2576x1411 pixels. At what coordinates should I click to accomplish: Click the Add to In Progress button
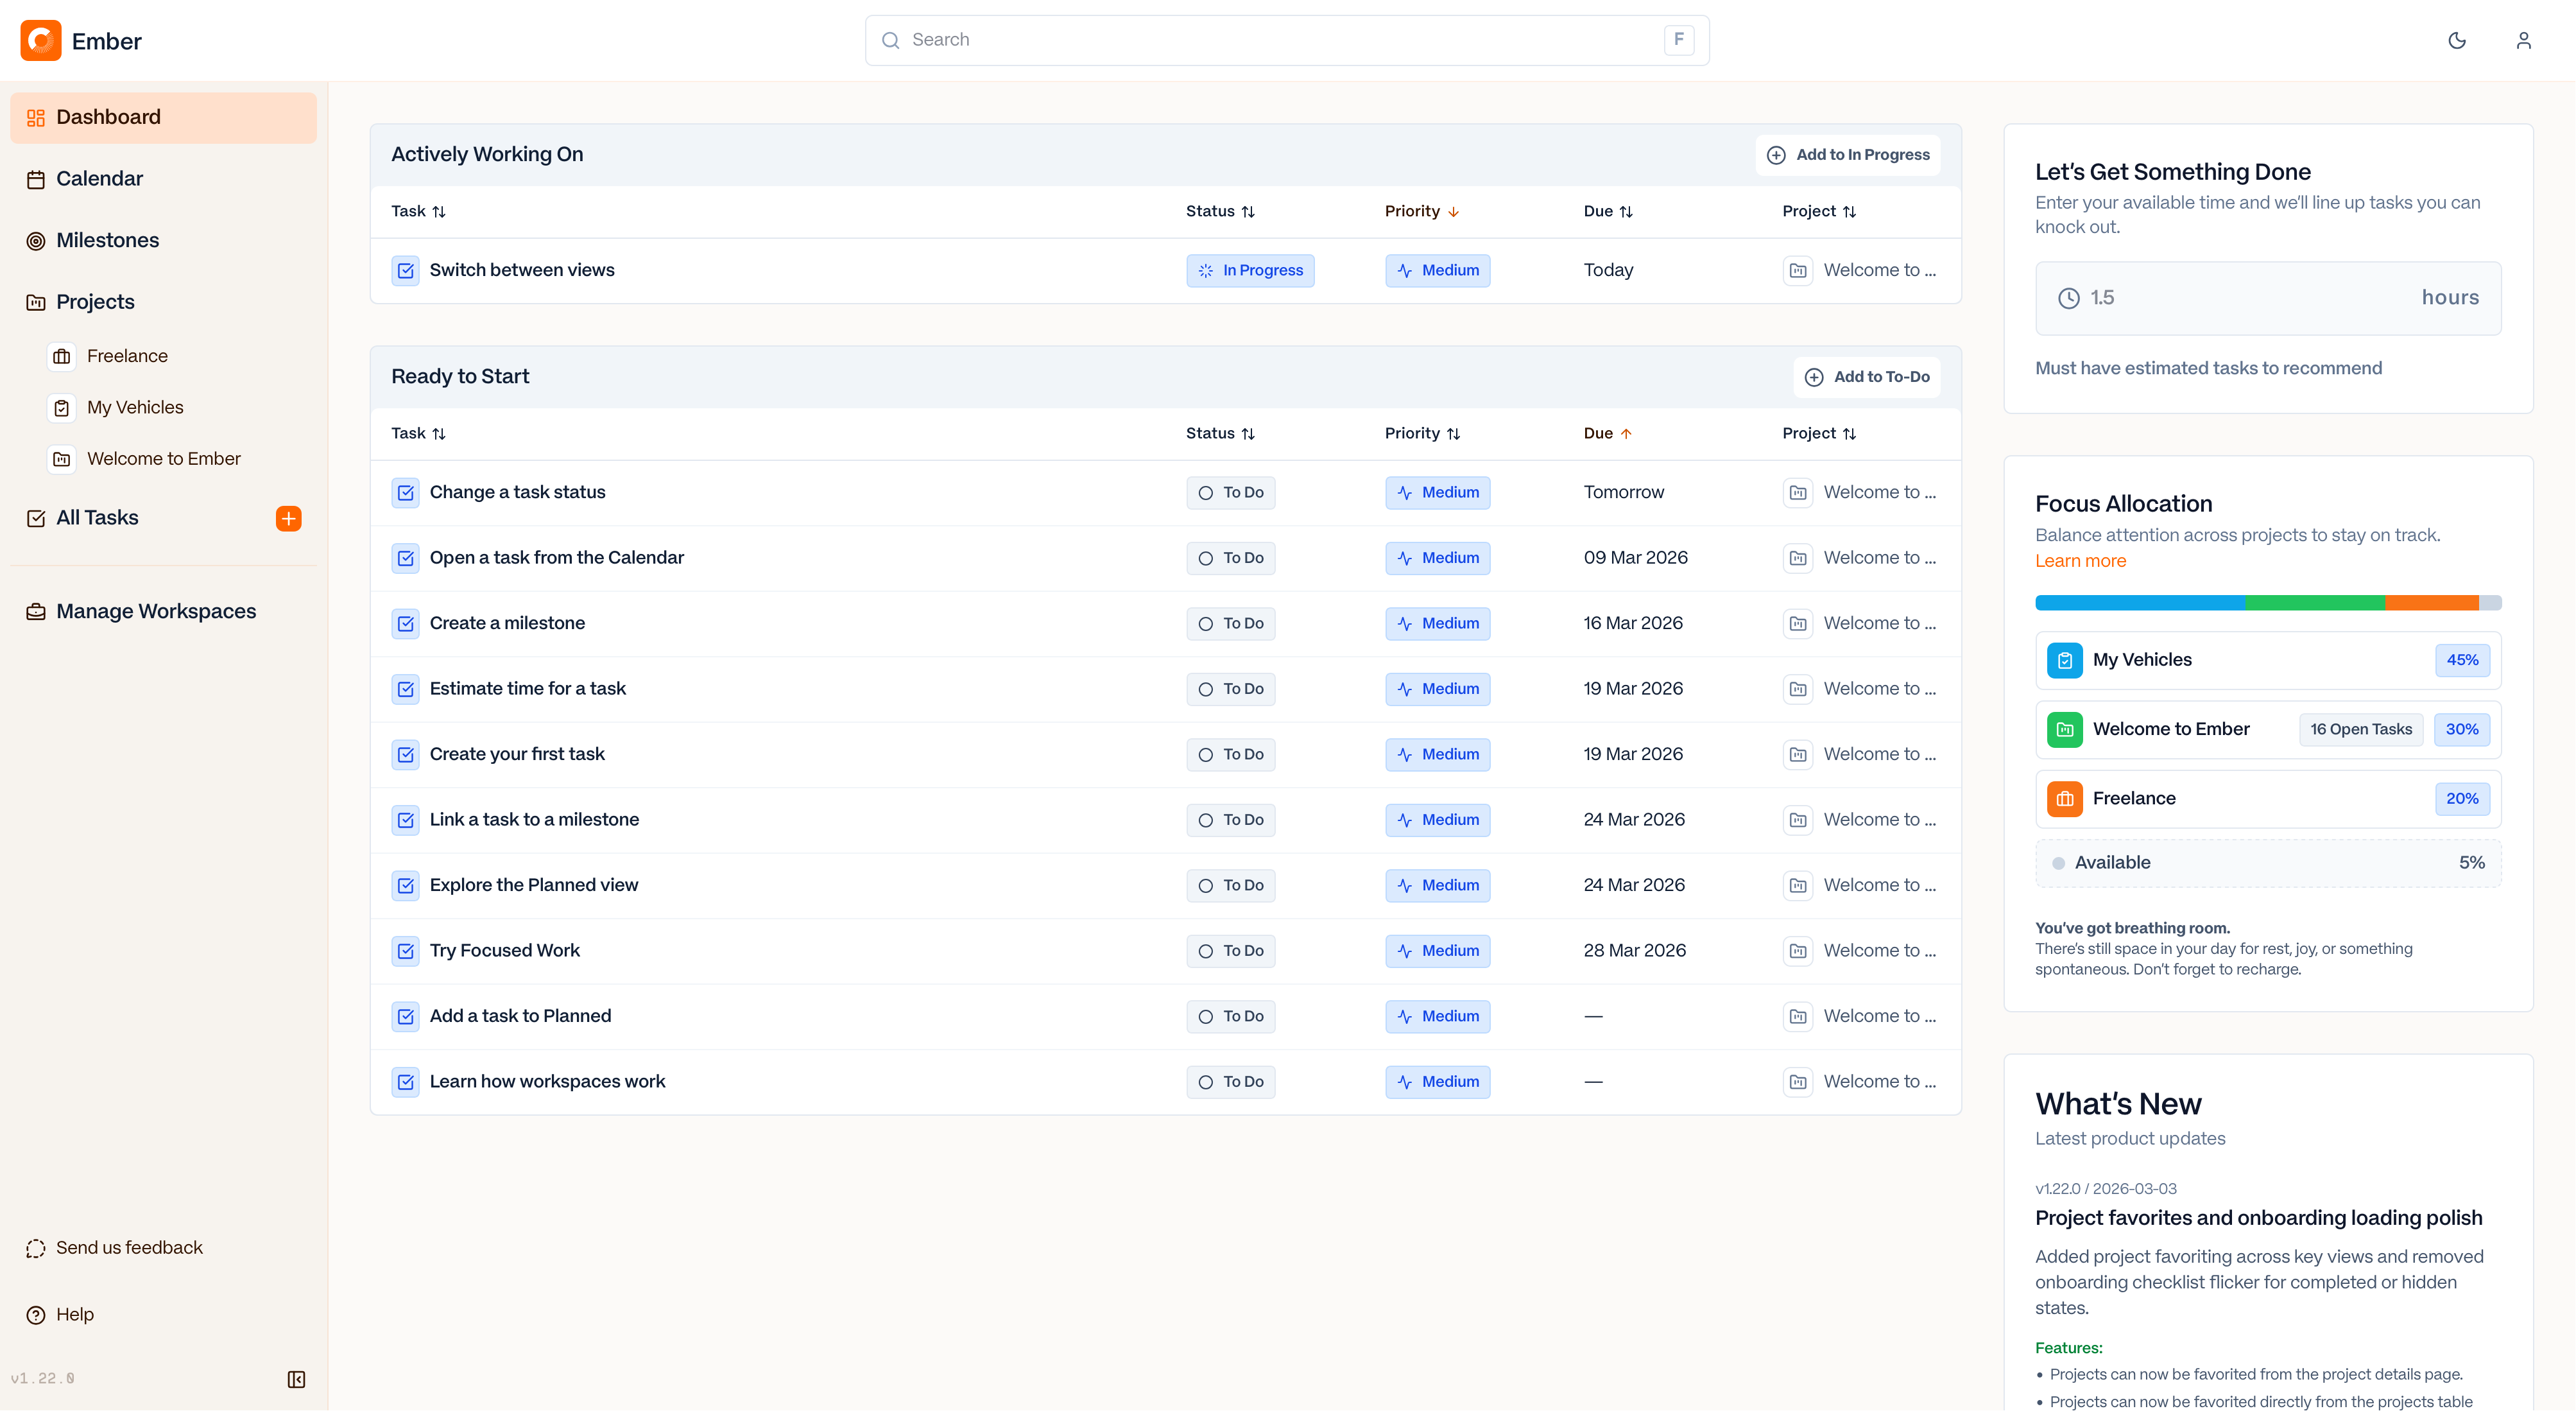pos(1848,154)
